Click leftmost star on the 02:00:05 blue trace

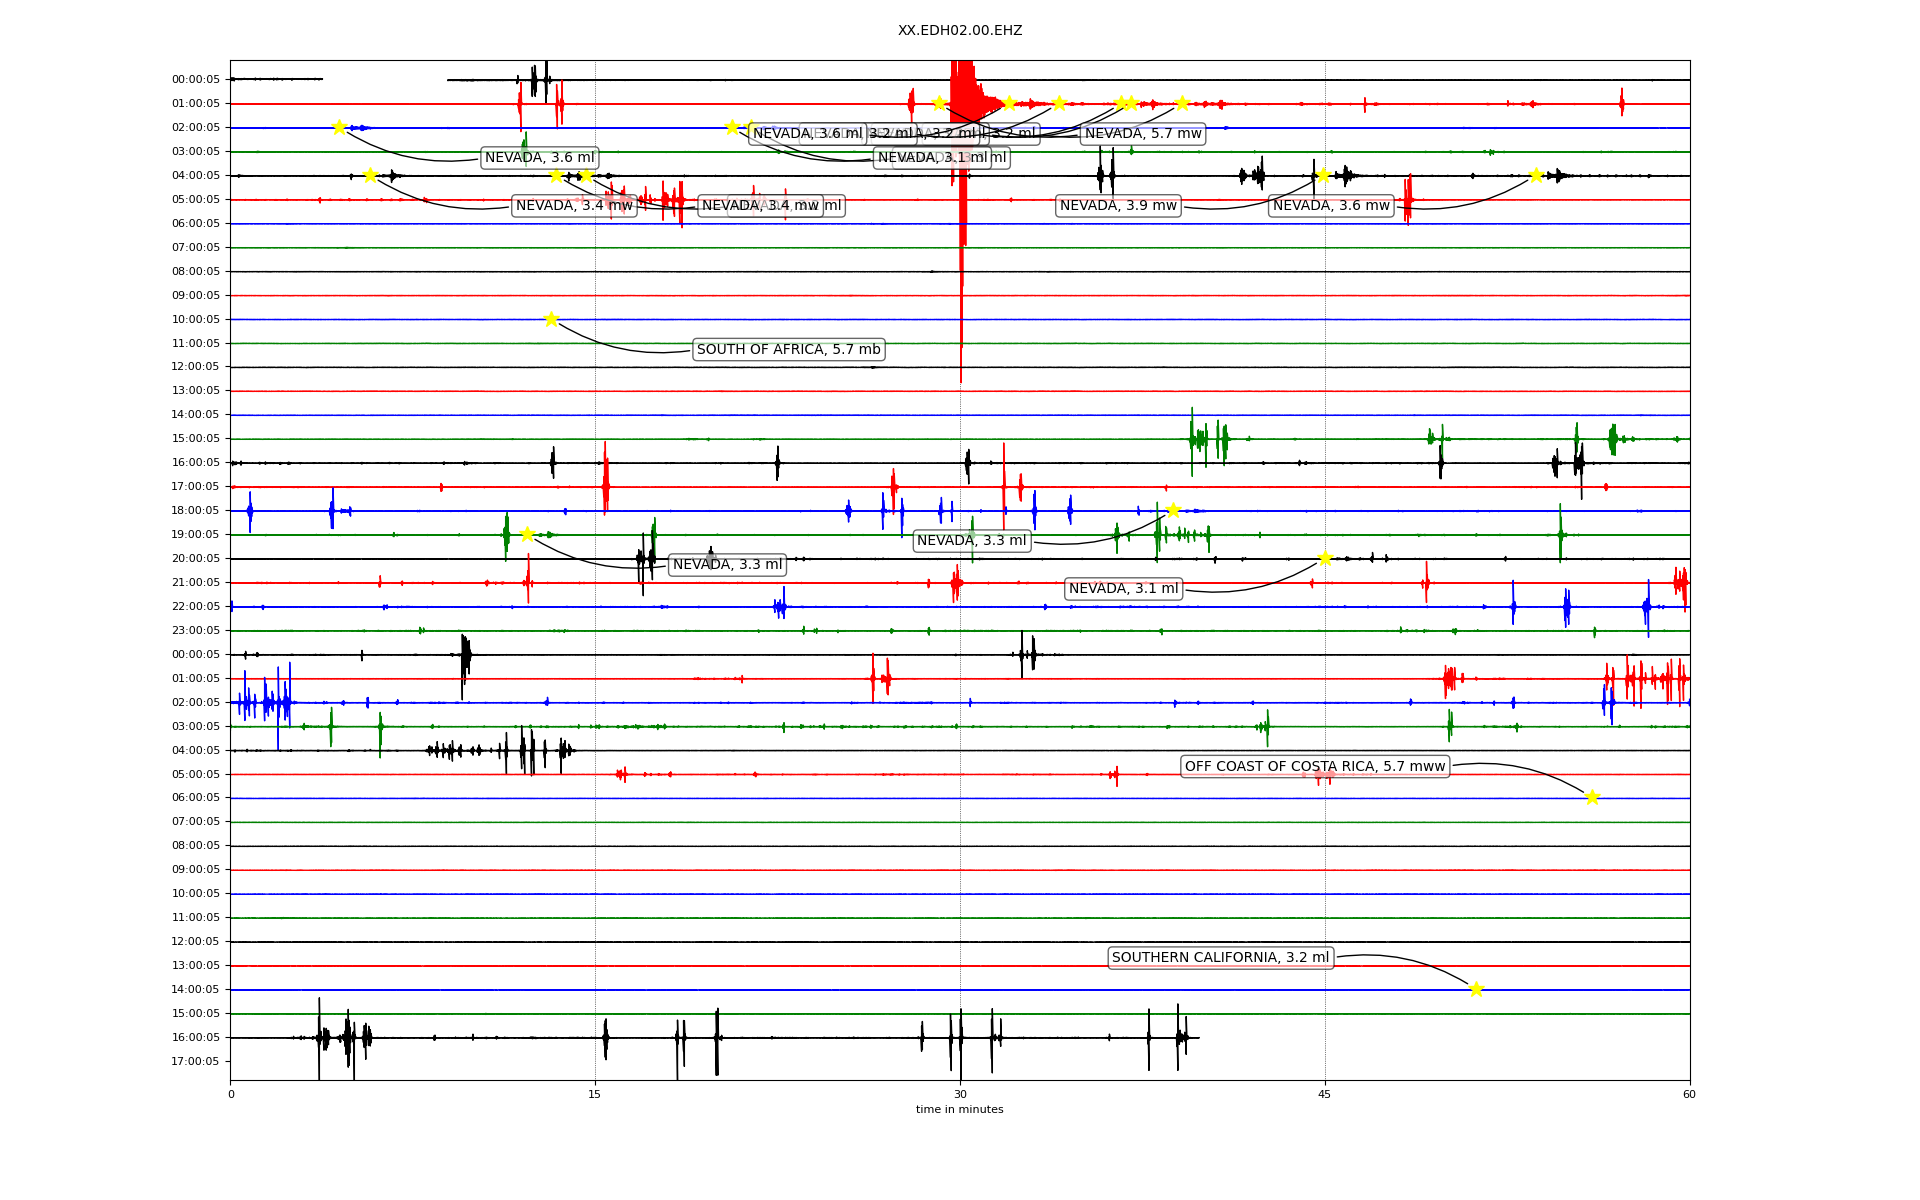pyautogui.click(x=339, y=127)
